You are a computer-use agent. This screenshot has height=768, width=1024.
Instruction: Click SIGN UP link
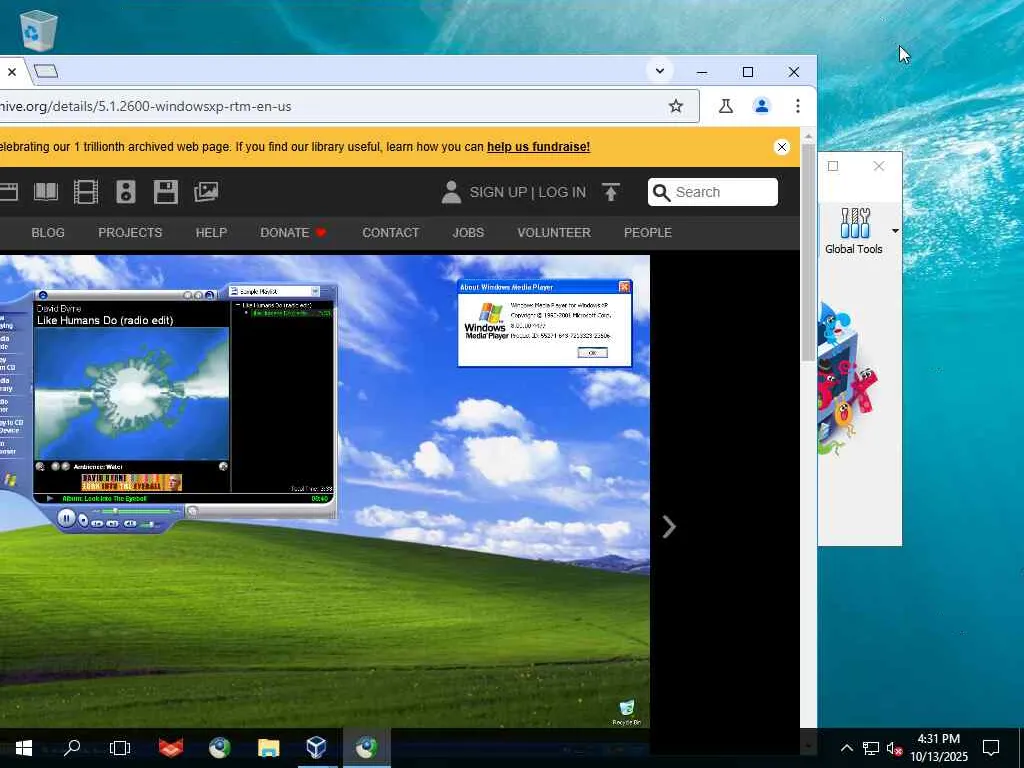coord(498,192)
